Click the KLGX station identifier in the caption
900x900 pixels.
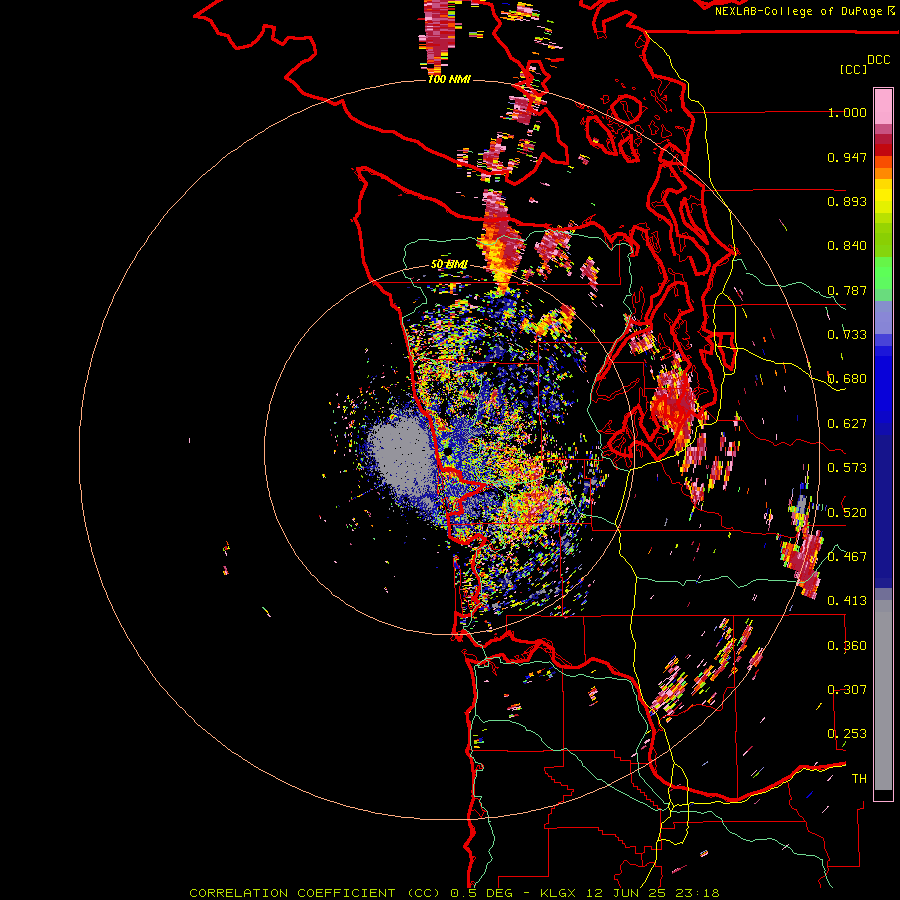[x=560, y=893]
